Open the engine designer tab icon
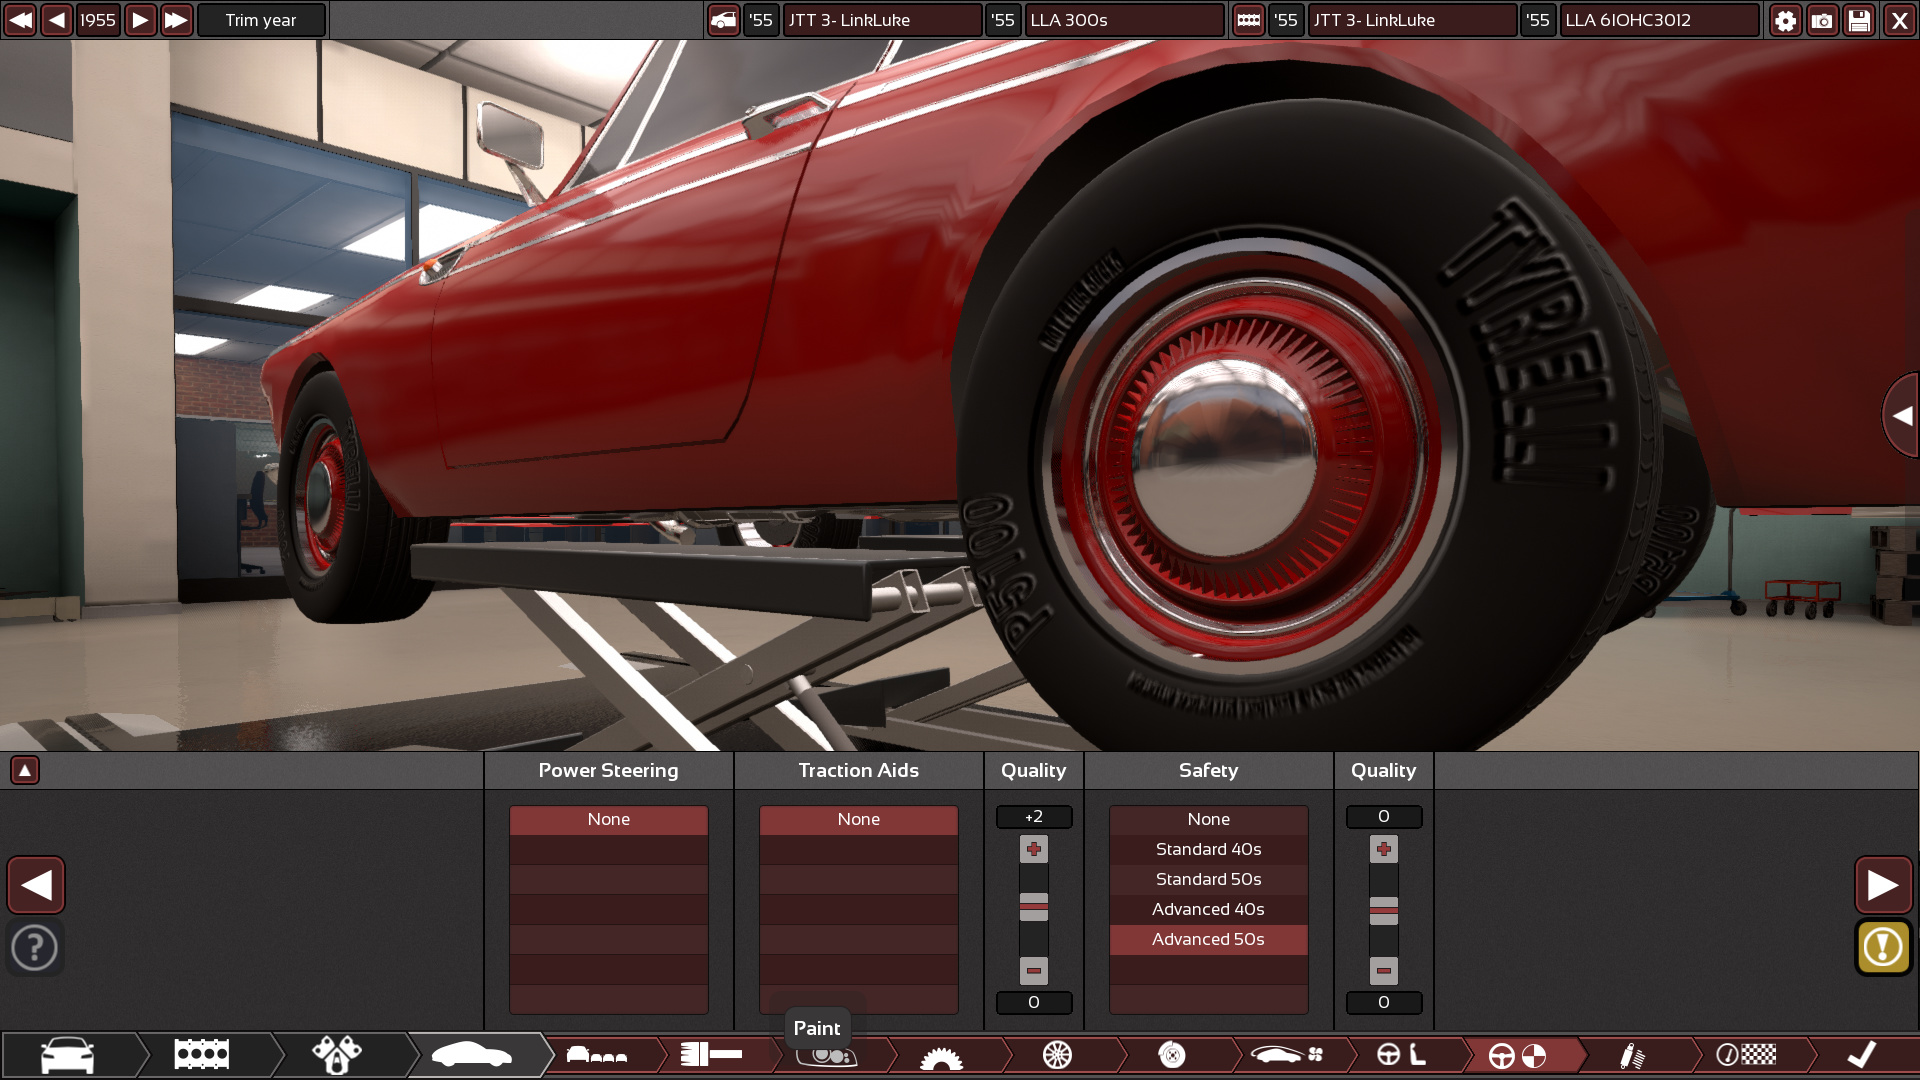Image resolution: width=1920 pixels, height=1080 pixels. coord(201,1055)
